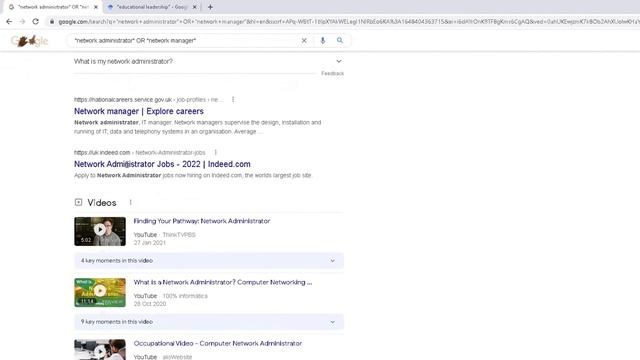Viewport: 640px width, 360px height.
Task: Switch to the "educational leadership" tab
Action: 151,7
